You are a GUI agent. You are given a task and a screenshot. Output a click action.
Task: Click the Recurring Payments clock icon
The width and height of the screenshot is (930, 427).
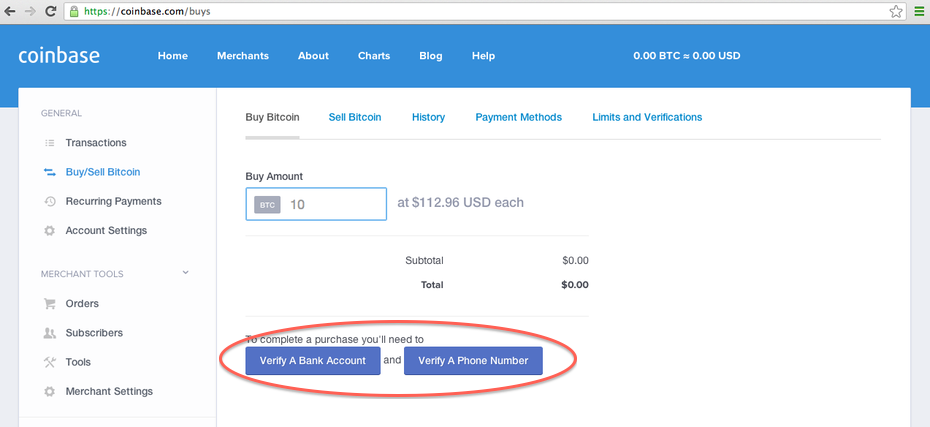click(50, 202)
